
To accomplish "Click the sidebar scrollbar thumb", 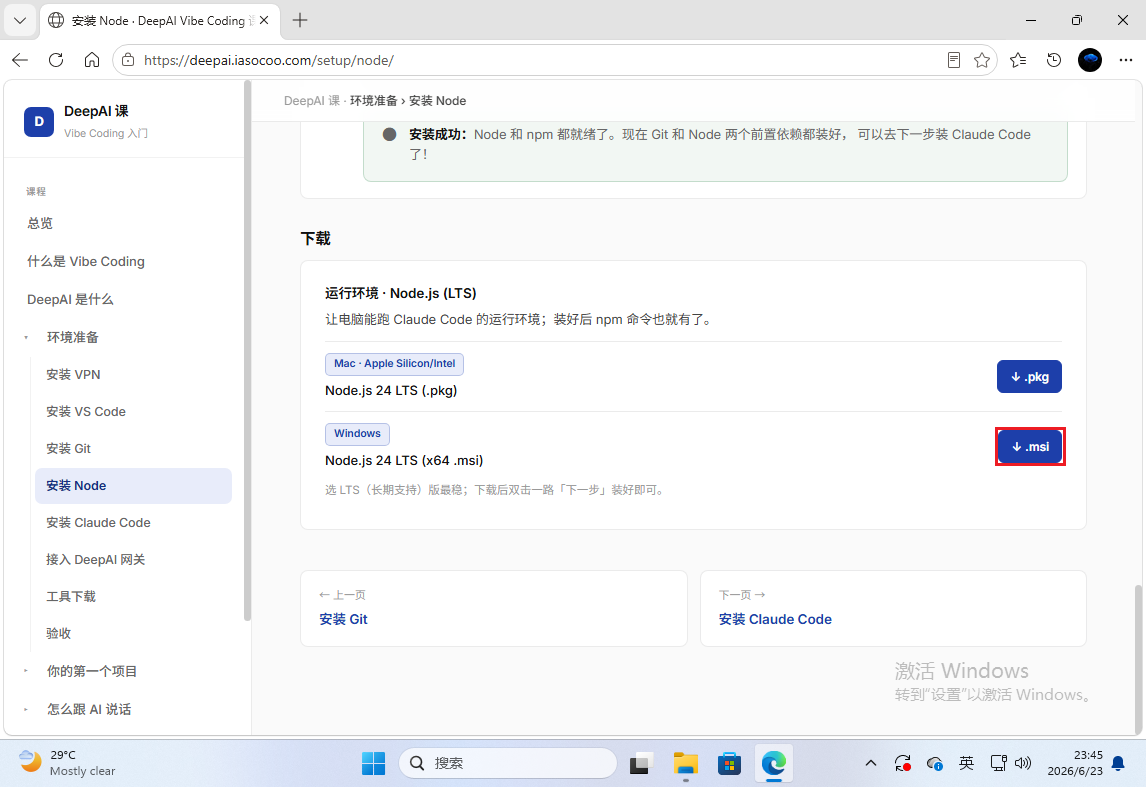I will pyautogui.click(x=247, y=351).
